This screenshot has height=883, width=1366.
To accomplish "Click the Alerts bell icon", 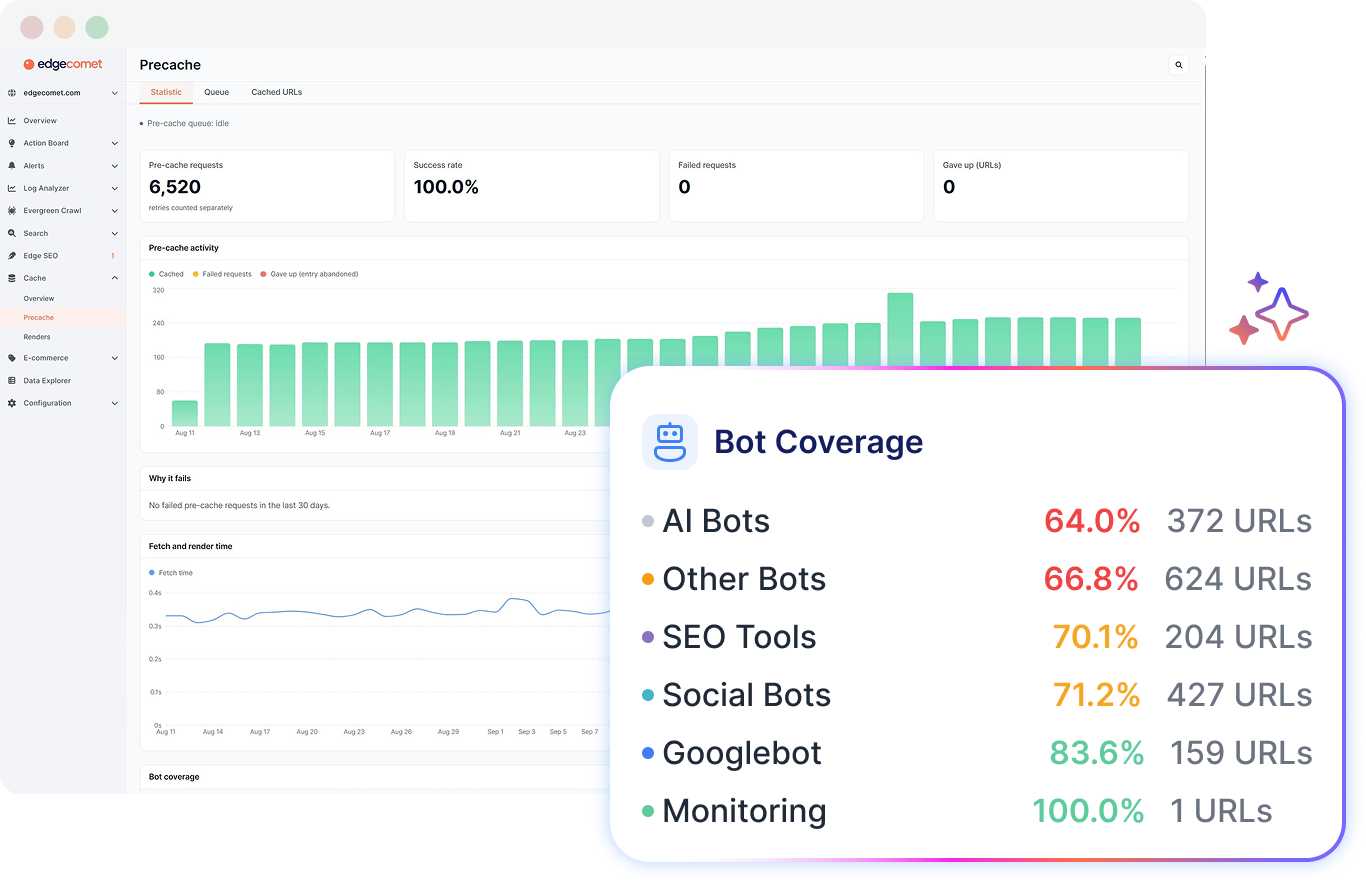I will [x=12, y=166].
